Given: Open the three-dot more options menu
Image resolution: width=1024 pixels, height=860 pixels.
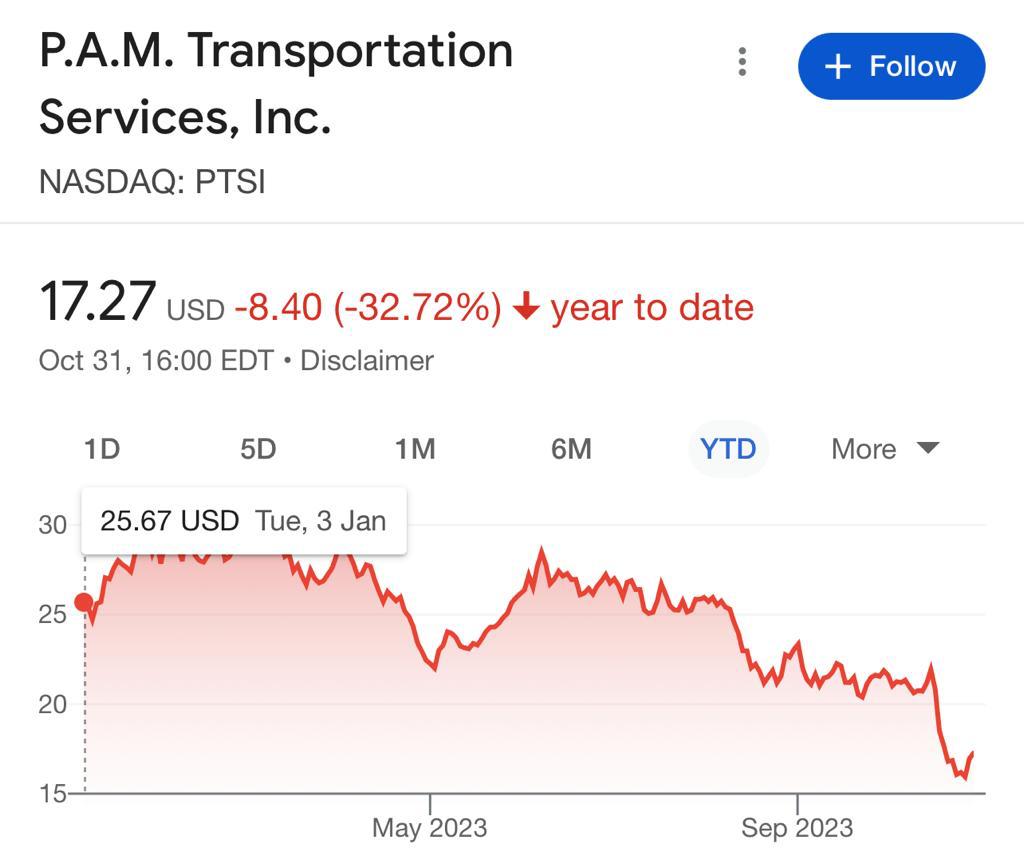Looking at the screenshot, I should [x=742, y=62].
